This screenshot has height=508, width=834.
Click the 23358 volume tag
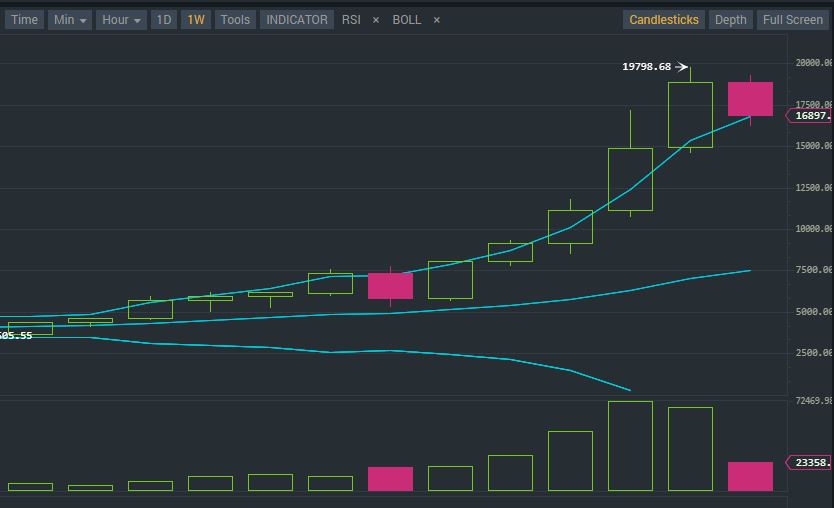(x=810, y=463)
